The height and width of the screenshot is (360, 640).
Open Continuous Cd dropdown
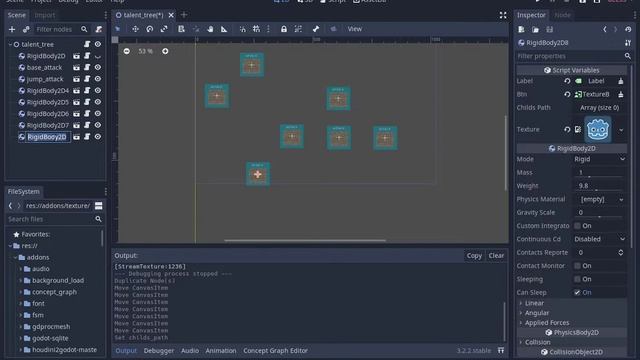(599, 239)
